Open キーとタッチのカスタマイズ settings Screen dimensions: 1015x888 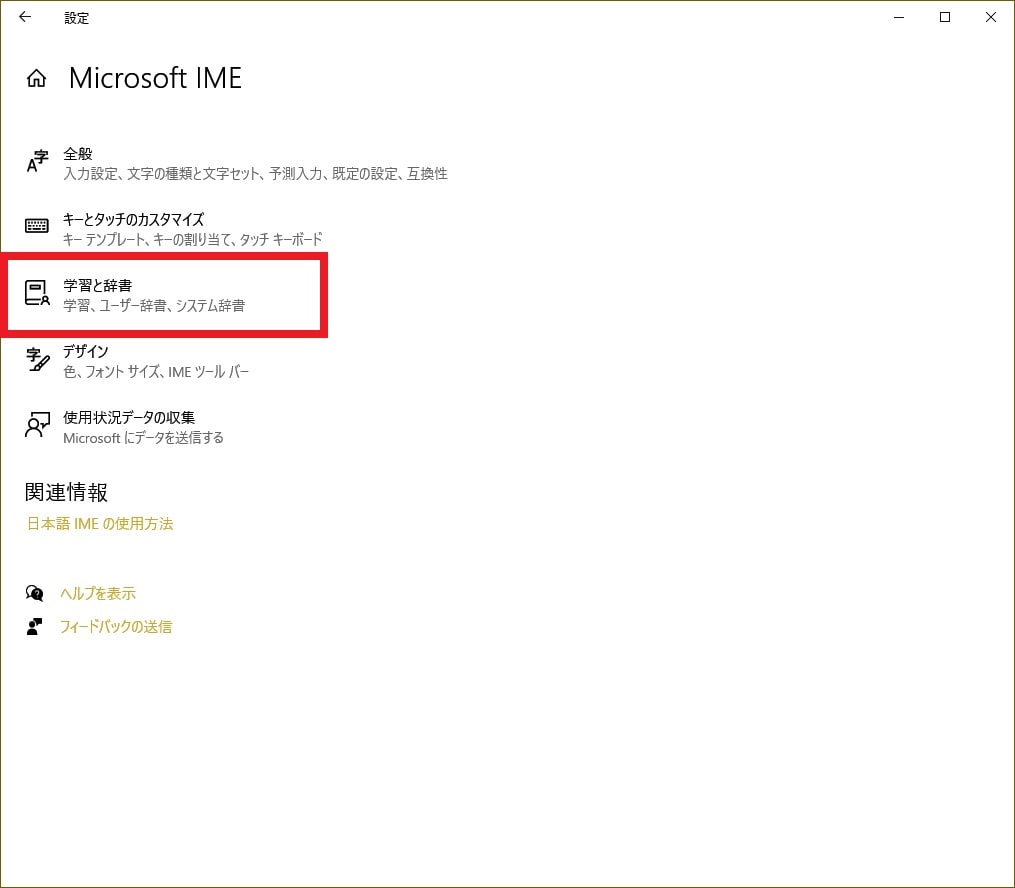[173, 229]
